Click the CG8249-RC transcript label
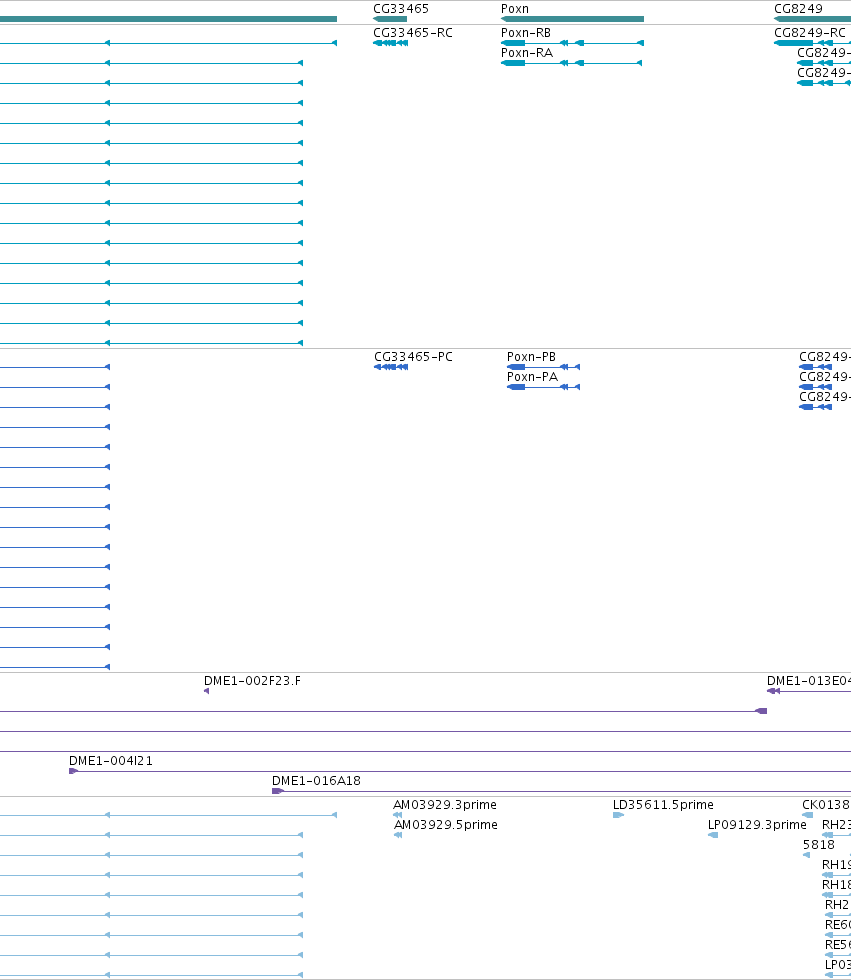The height and width of the screenshot is (980, 851). tap(810, 32)
